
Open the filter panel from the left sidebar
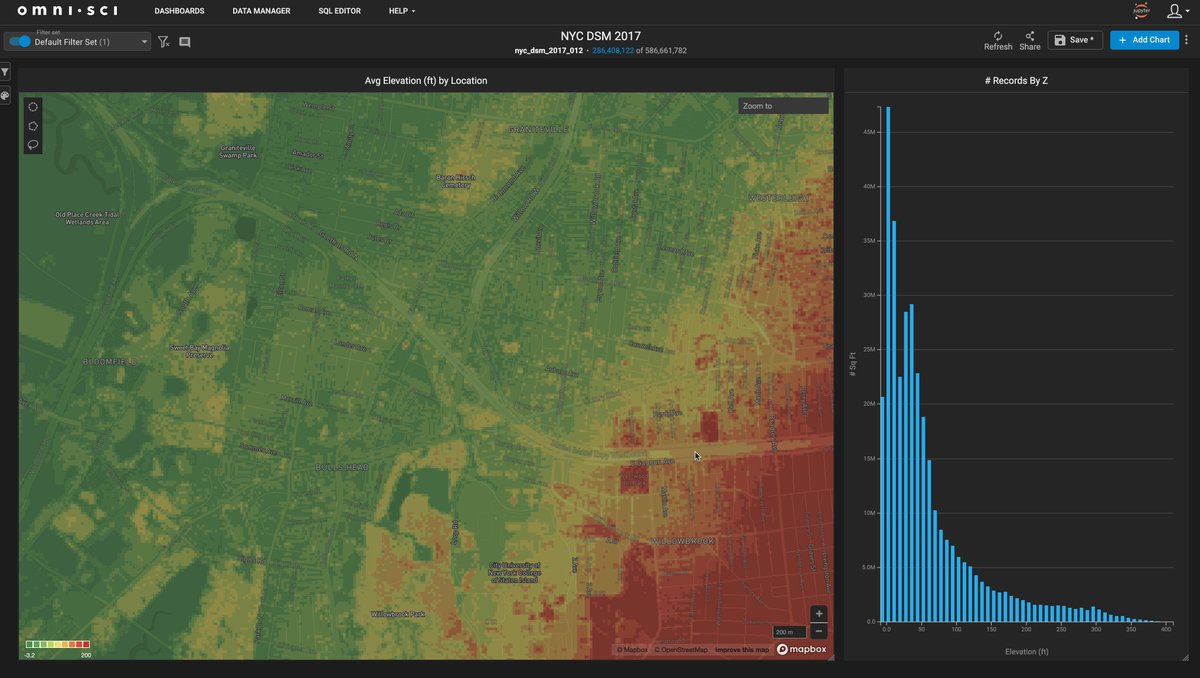tap(5, 72)
